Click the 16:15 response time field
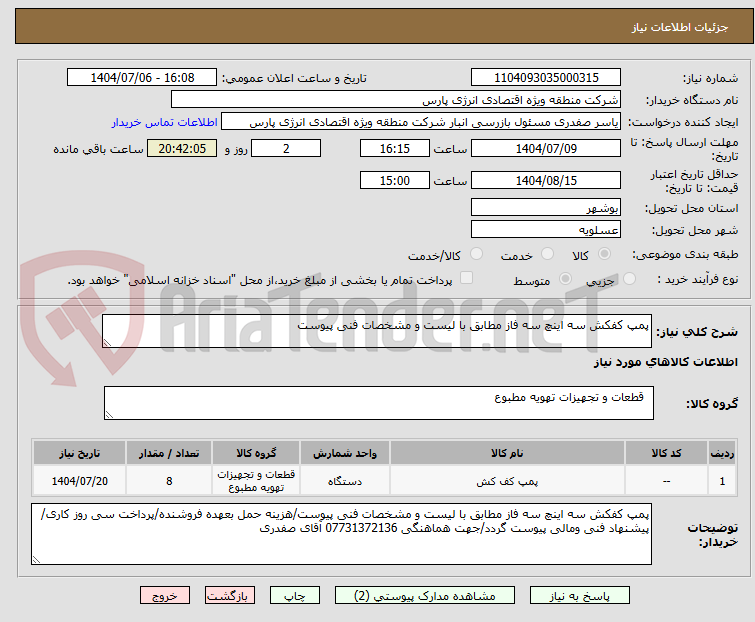The width and height of the screenshot is (755, 622). pos(395,148)
